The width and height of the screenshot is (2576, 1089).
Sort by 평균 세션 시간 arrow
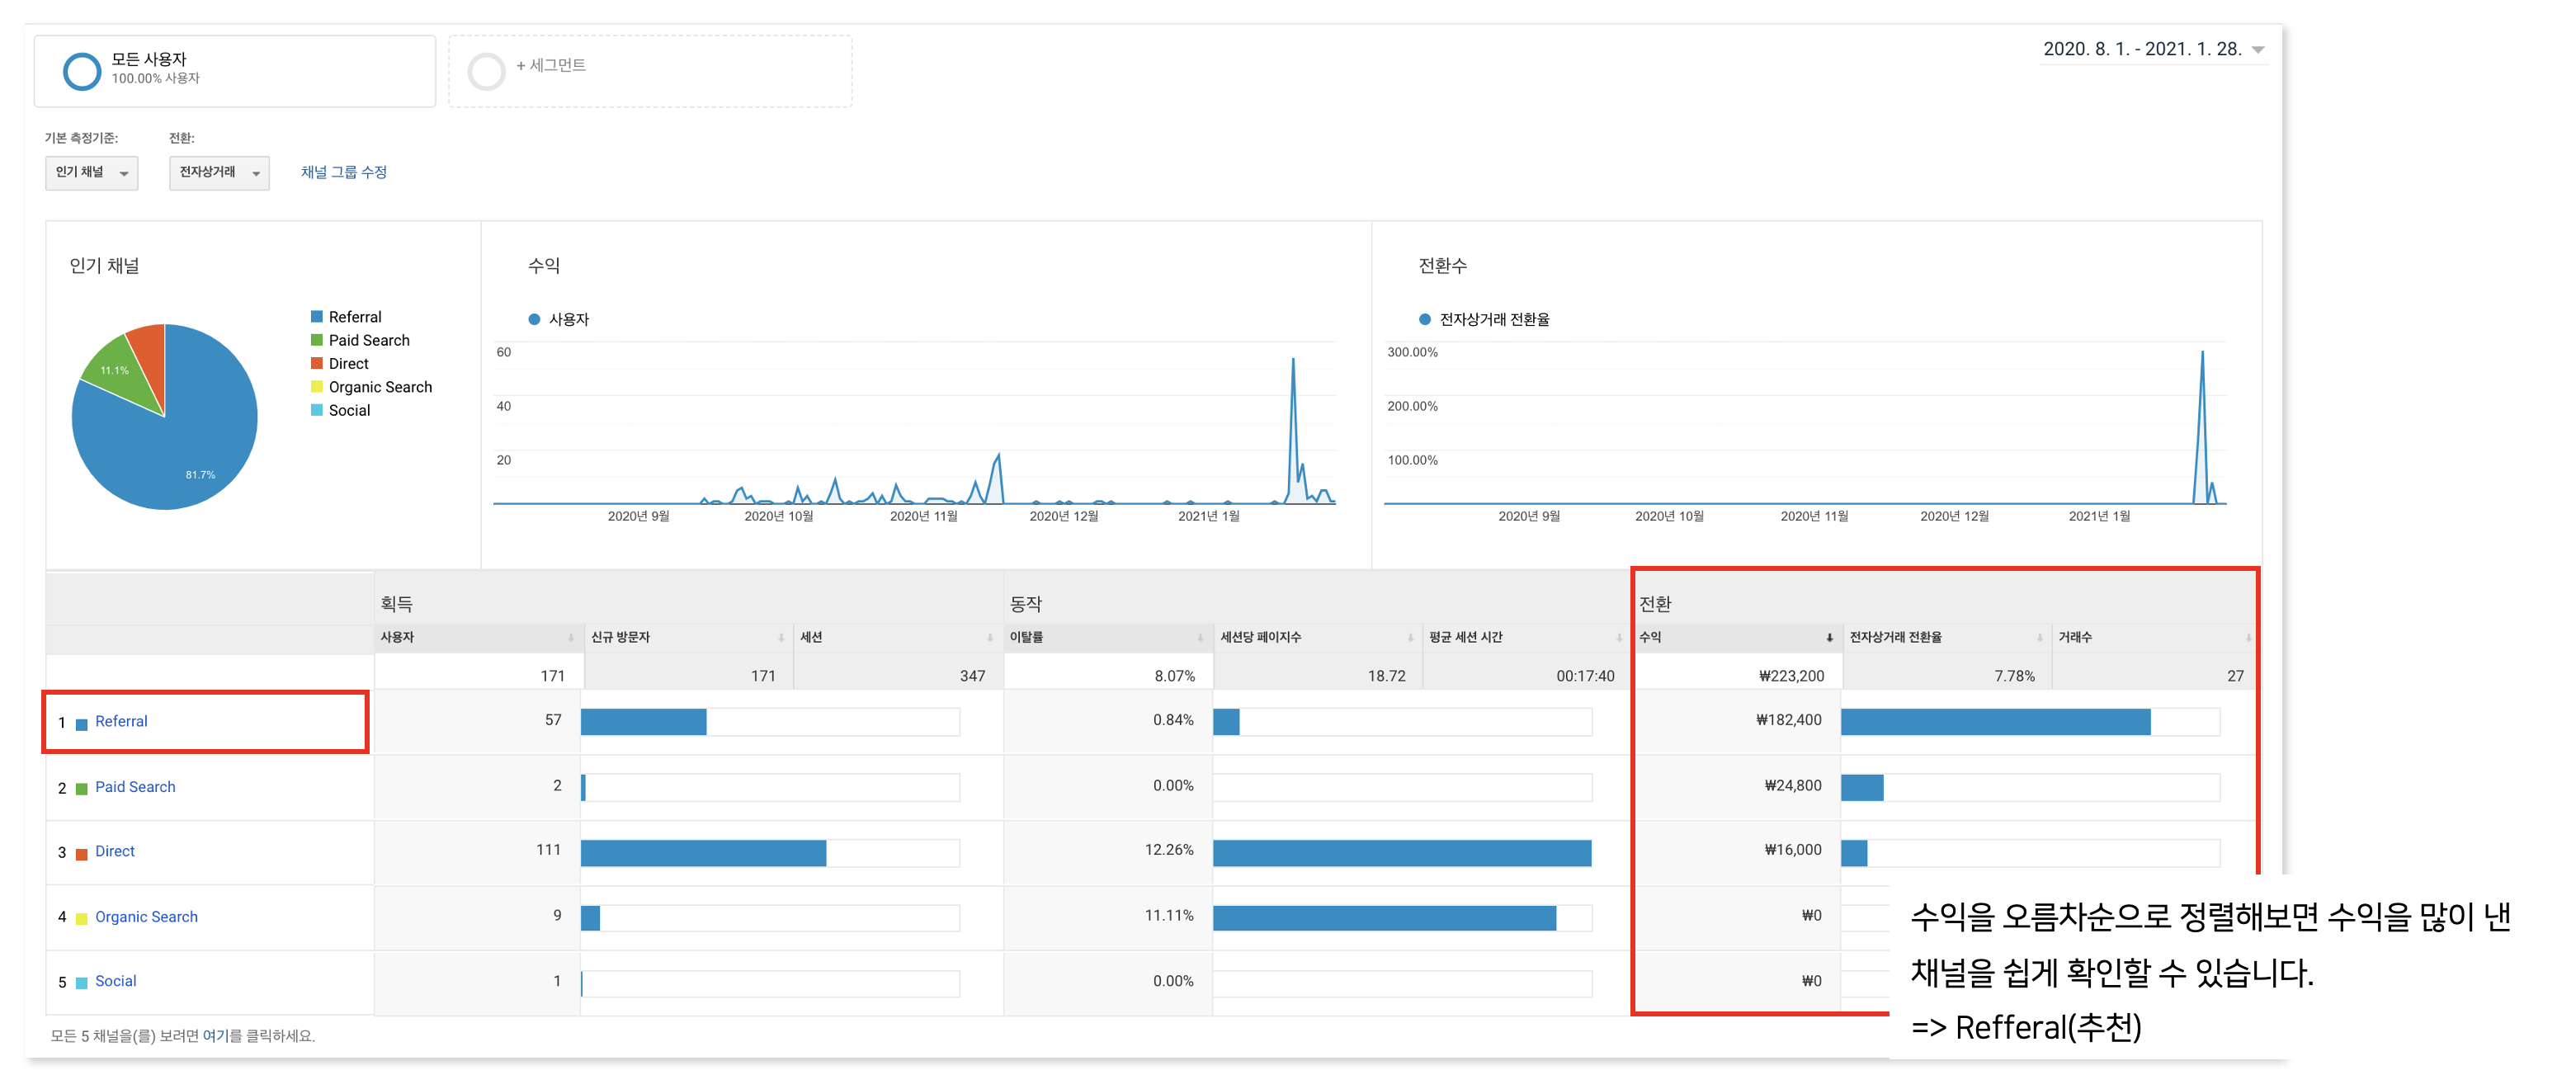1619,638
